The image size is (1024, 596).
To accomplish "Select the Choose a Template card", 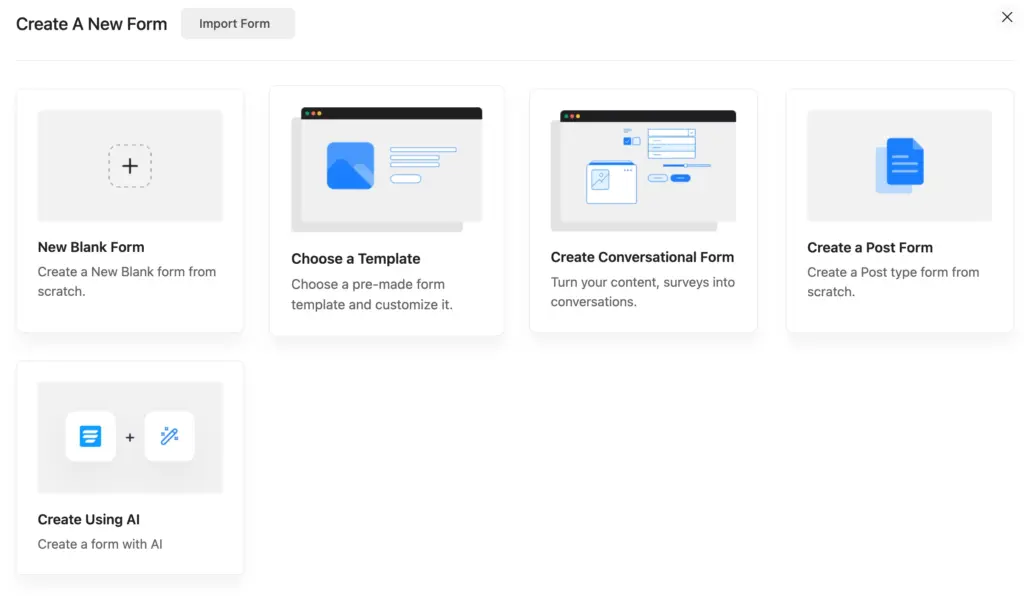I will [387, 210].
